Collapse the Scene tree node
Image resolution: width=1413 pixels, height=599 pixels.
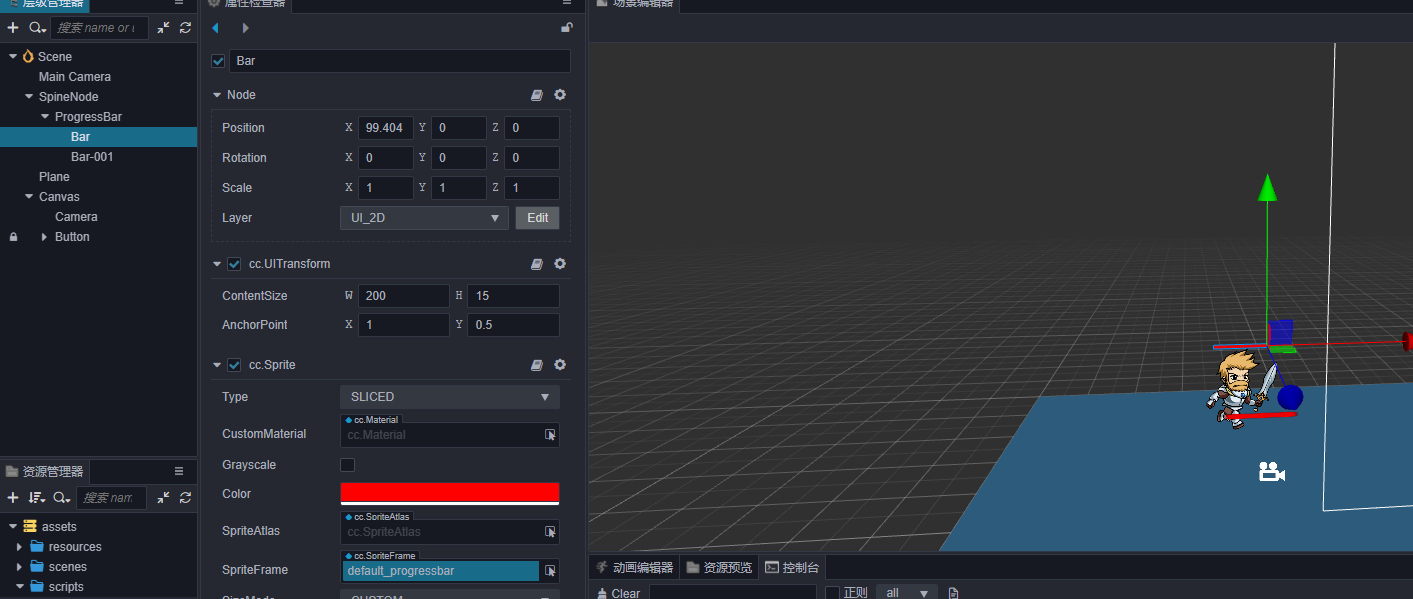(13, 57)
